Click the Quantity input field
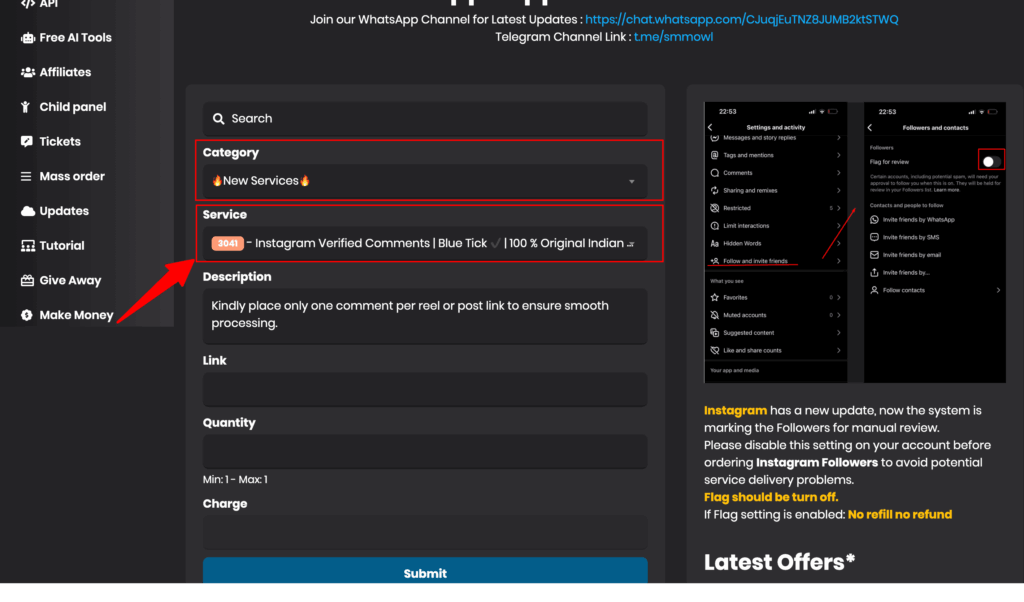Viewport: 1024px width, 602px height. pyautogui.click(x=425, y=452)
